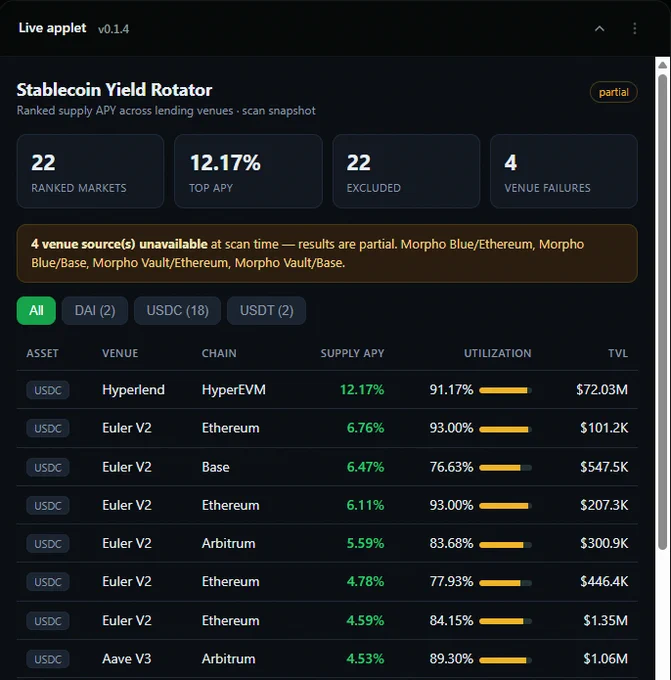Click the Top APY stat card
671x680 pixels.
click(x=248, y=171)
